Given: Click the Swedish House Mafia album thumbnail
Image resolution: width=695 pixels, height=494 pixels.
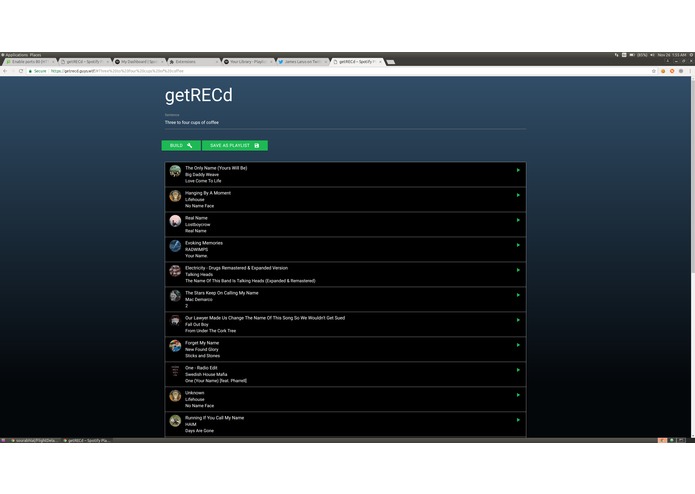Looking at the screenshot, I should tap(175, 371).
